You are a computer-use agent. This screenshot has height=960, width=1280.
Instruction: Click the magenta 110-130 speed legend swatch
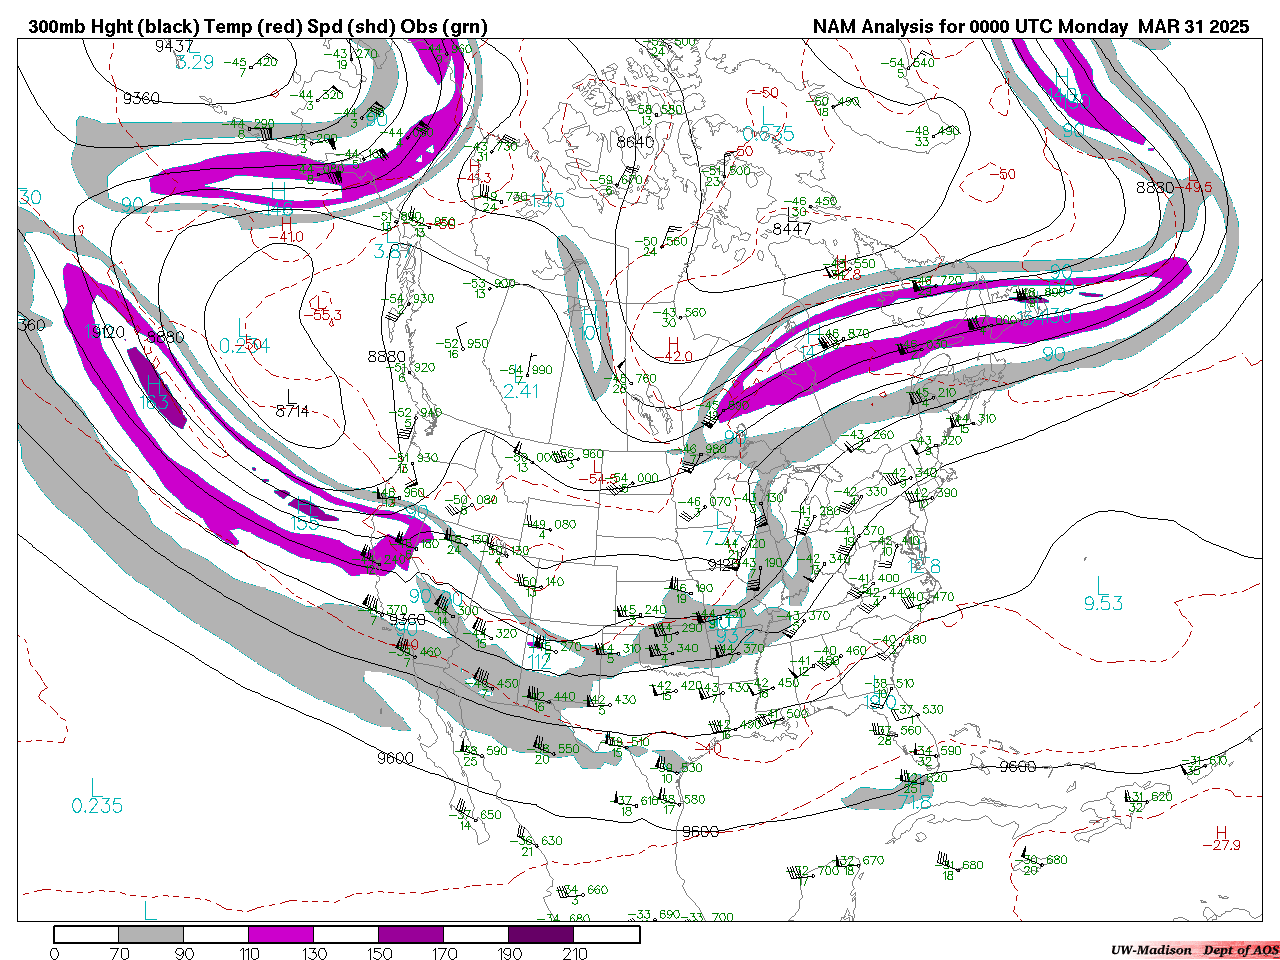click(x=281, y=934)
